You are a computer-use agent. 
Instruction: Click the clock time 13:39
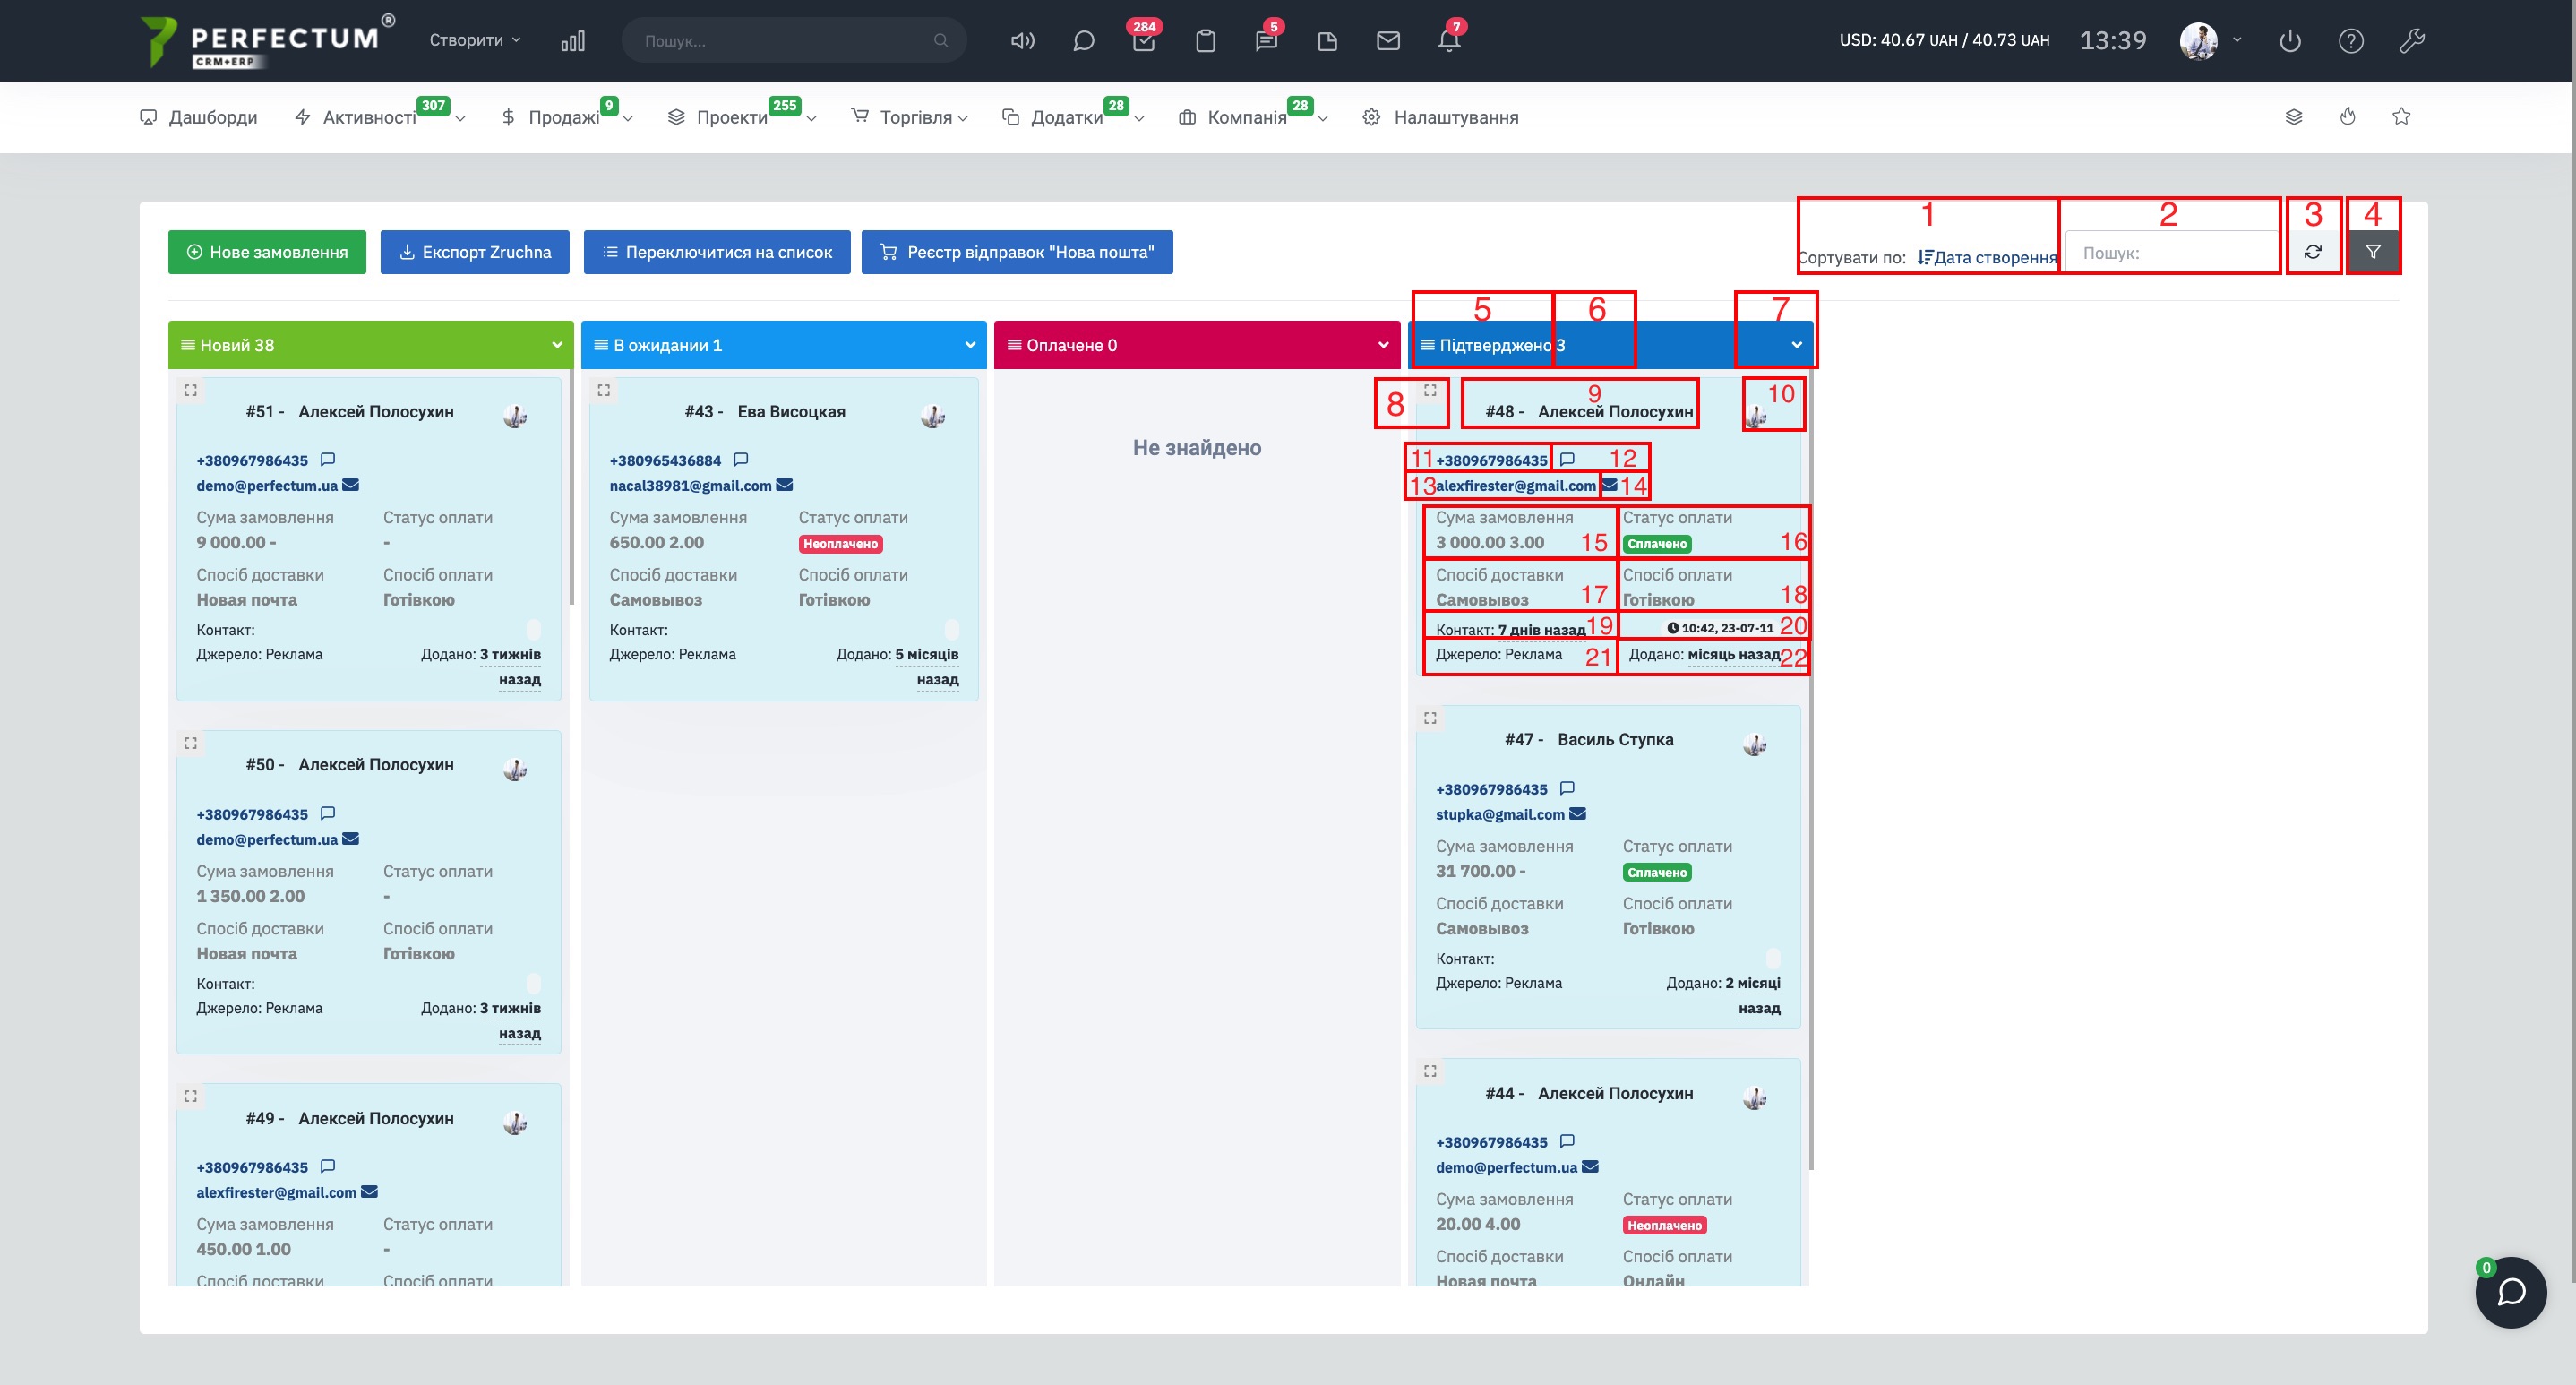click(x=2113, y=40)
